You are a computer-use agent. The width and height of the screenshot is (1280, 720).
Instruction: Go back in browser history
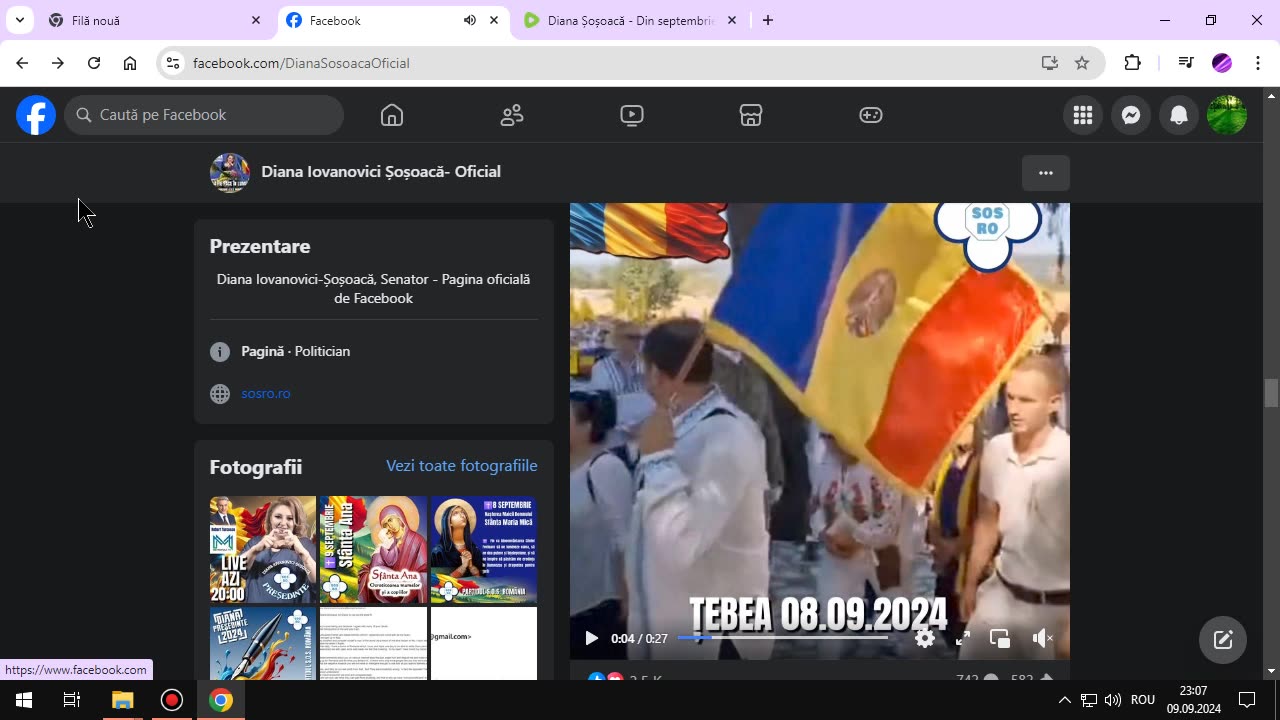(x=22, y=63)
